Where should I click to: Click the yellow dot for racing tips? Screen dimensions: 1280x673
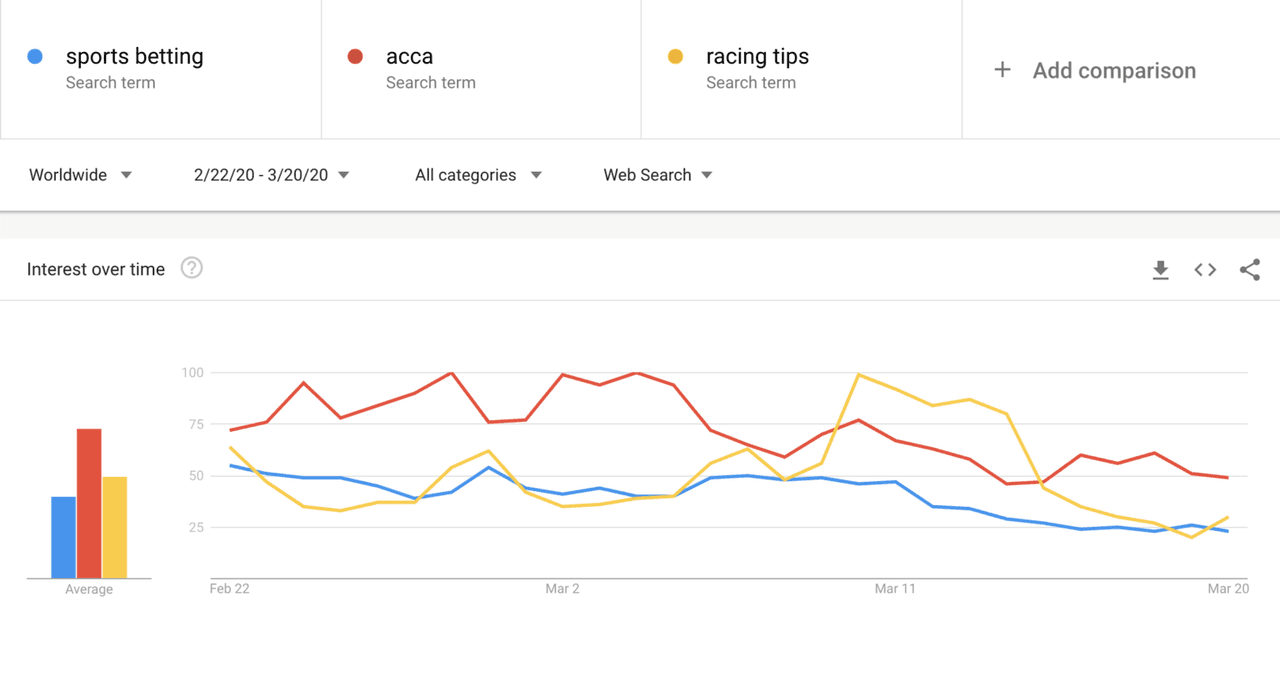click(675, 57)
